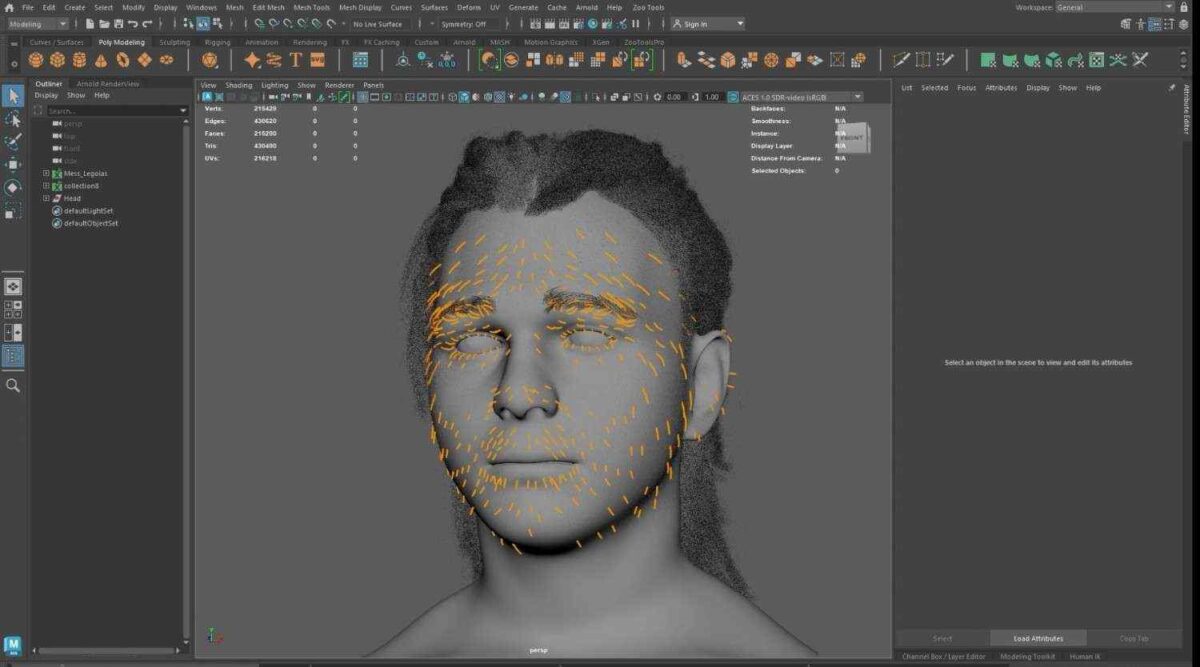Viewport: 1200px width, 667px height.
Task: Click the Select button in the Attribute Editor
Action: coord(940,638)
